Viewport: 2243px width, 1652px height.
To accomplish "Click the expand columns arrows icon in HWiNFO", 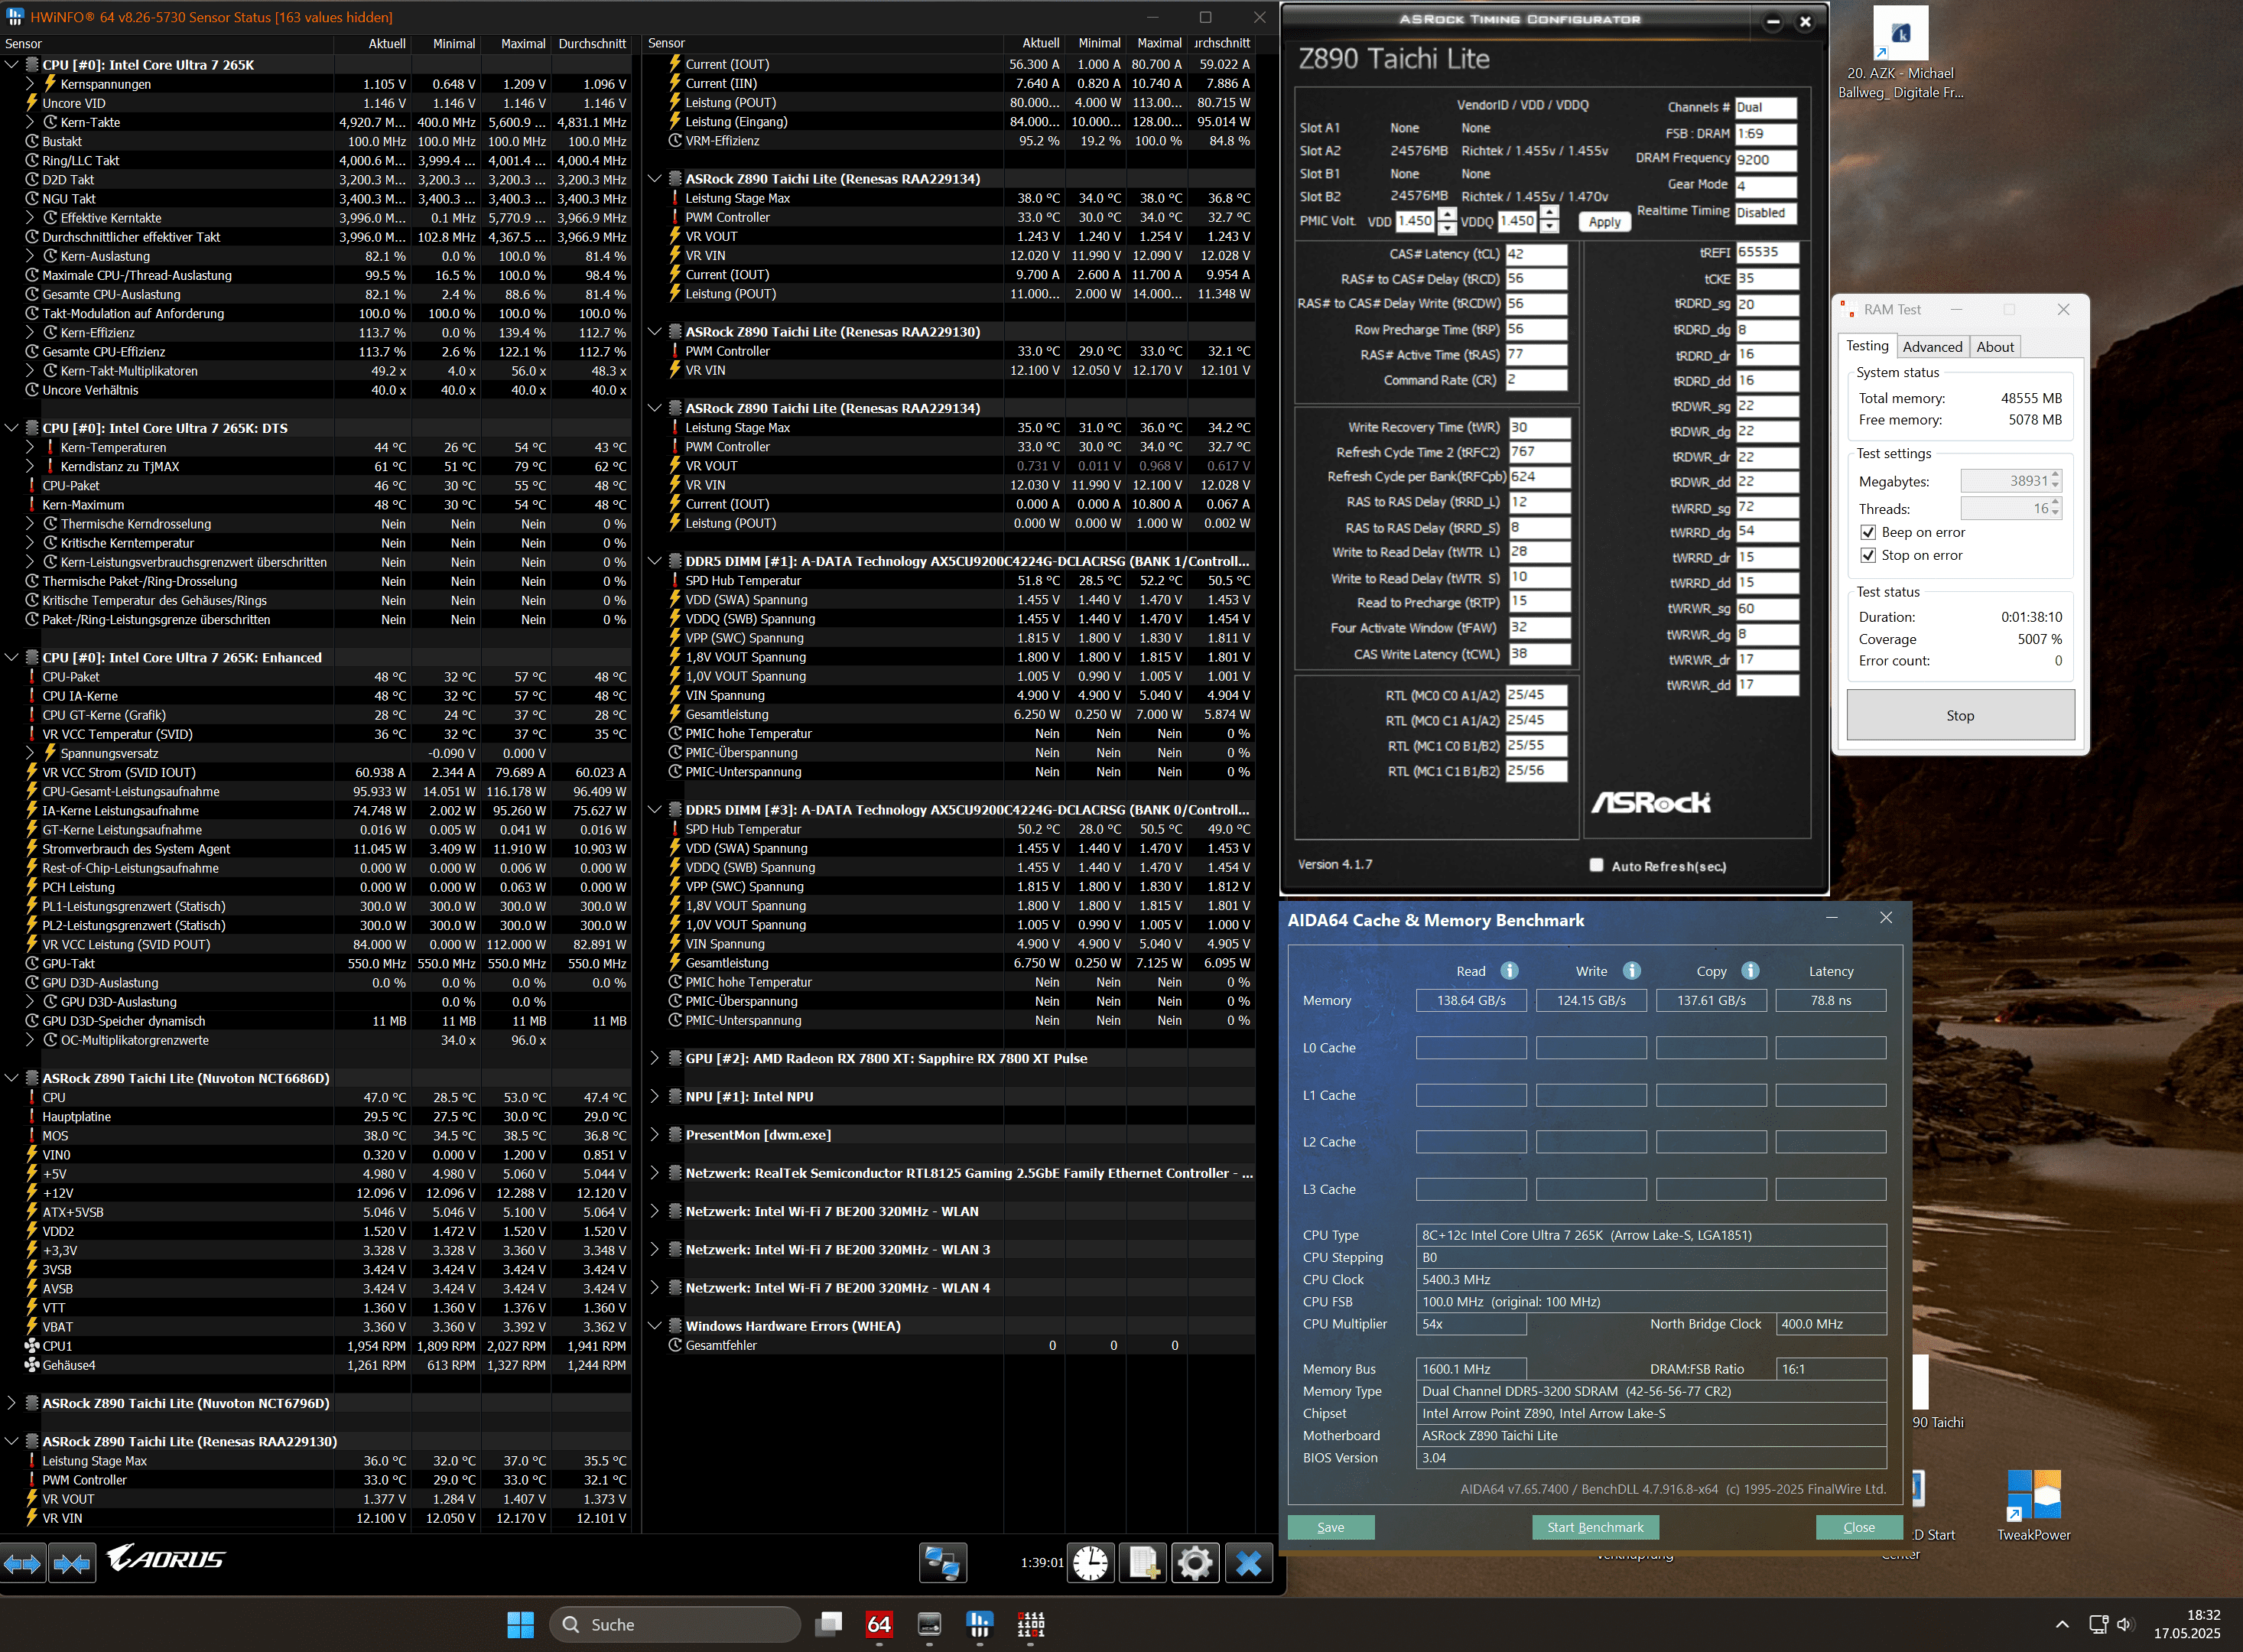I will (x=23, y=1563).
